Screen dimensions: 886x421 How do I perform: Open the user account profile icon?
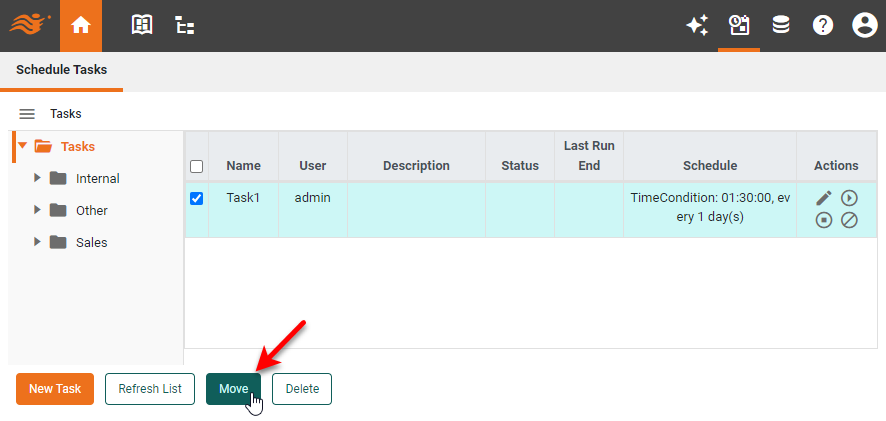[864, 26]
